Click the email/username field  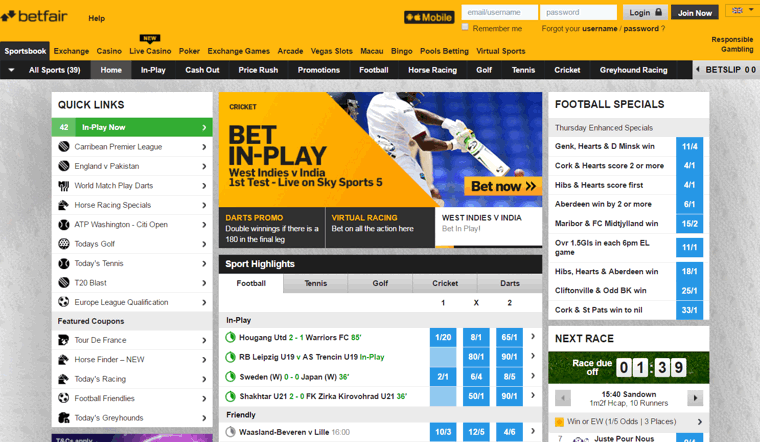pyautogui.click(x=499, y=12)
